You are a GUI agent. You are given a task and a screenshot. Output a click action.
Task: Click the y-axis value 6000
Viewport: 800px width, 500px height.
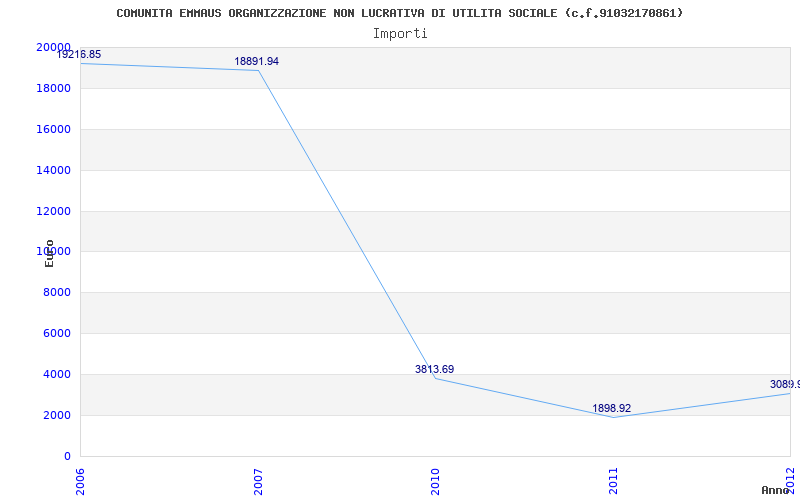56,333
